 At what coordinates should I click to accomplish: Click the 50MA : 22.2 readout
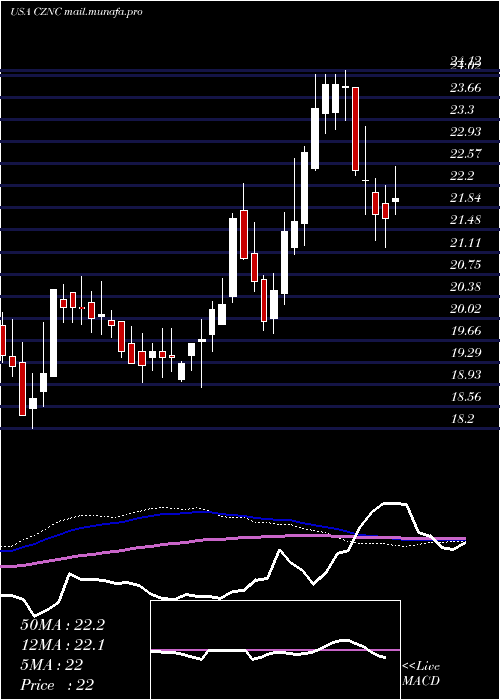click(62, 625)
